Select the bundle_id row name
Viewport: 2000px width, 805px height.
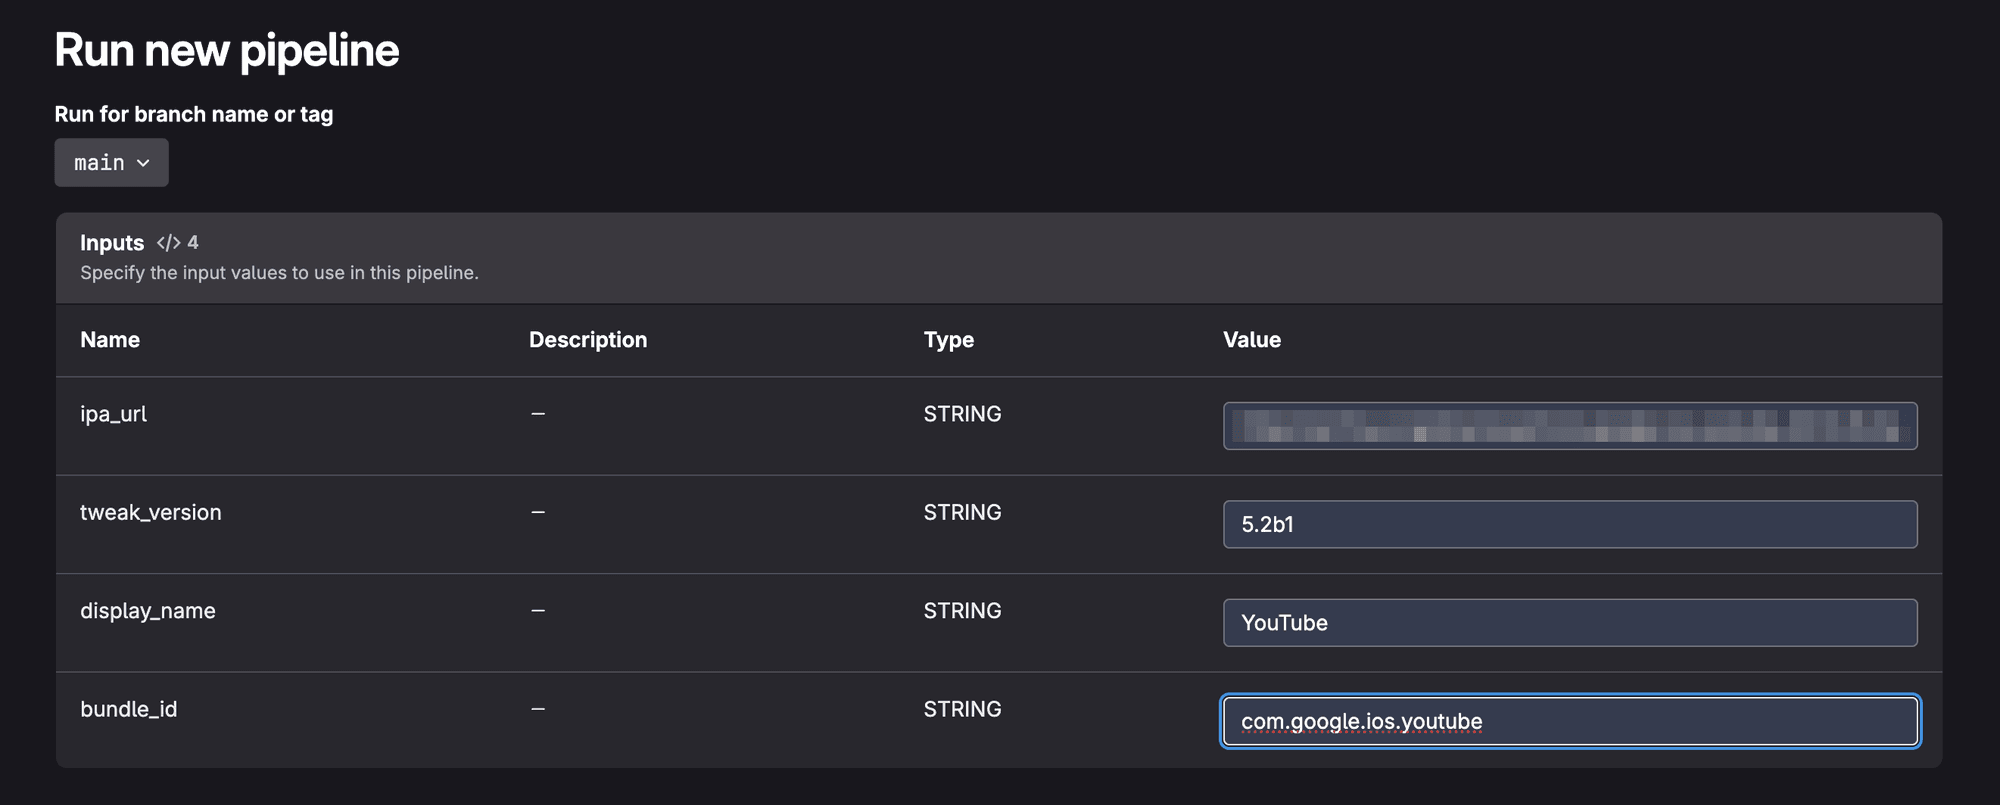(129, 709)
